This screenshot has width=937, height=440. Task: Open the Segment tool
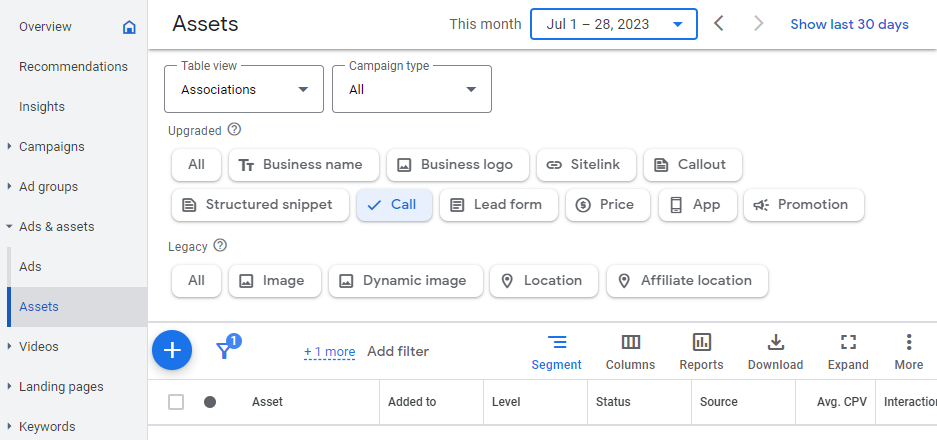point(556,351)
